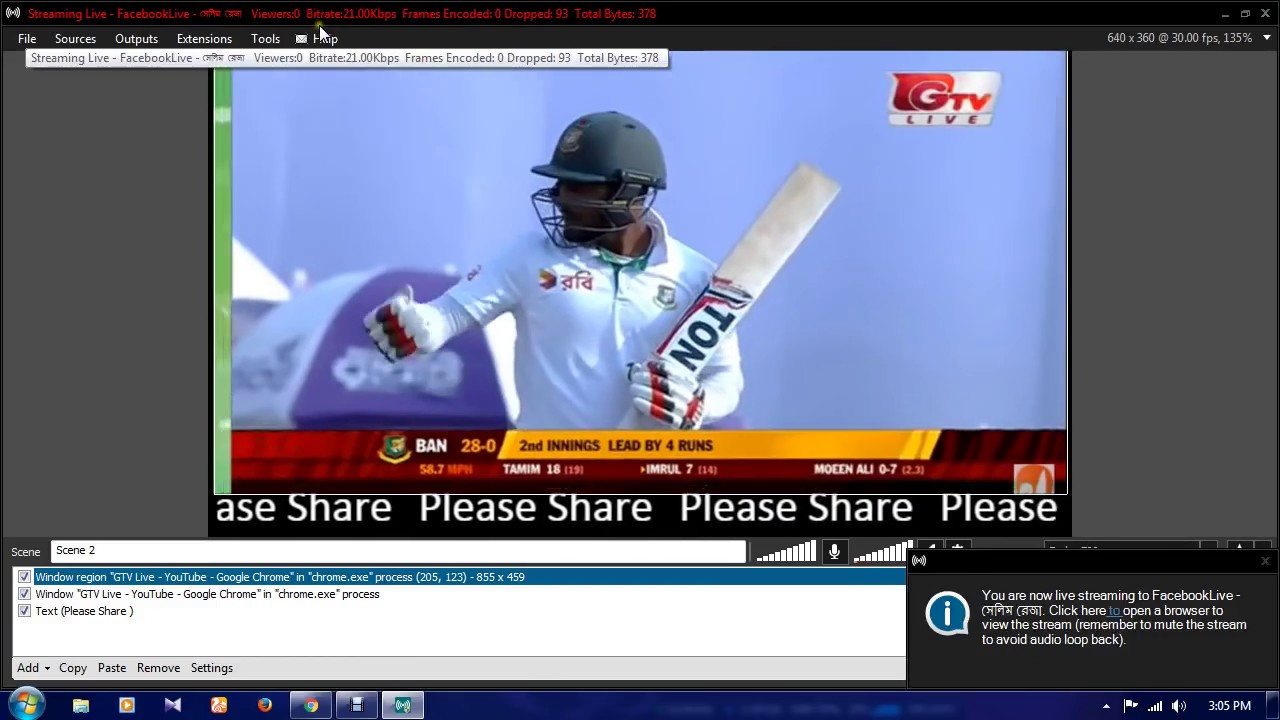Click the speaker volume tray icon

tap(1179, 706)
